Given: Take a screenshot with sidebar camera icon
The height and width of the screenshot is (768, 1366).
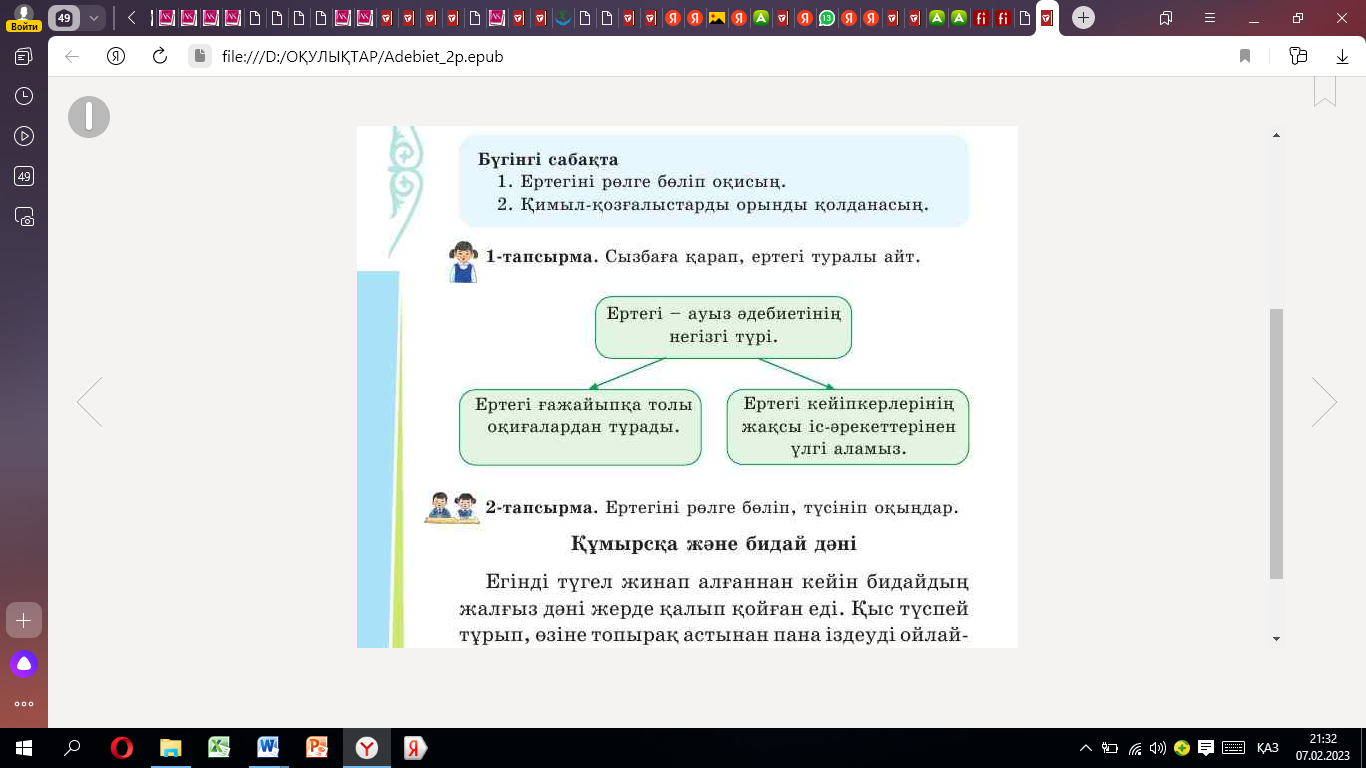Looking at the screenshot, I should [24, 217].
